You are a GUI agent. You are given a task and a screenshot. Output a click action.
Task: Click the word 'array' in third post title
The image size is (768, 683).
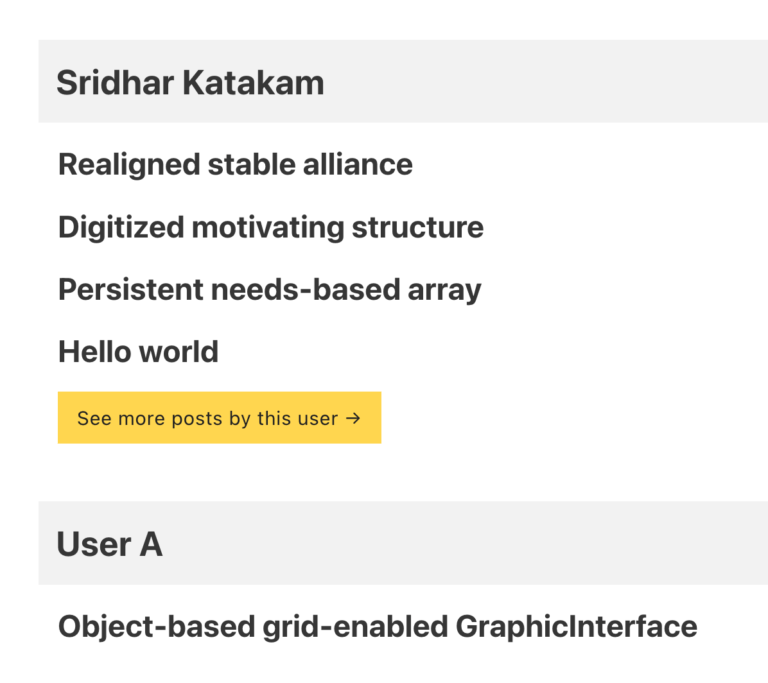click(444, 291)
